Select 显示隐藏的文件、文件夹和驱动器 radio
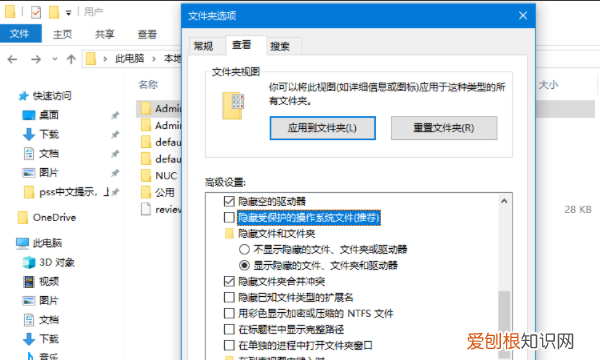 [244, 265]
